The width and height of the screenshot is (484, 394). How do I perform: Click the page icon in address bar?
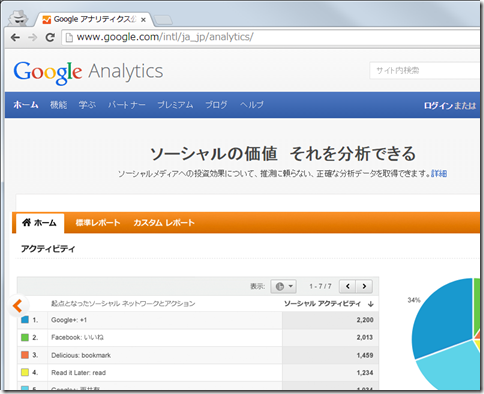tap(69, 37)
